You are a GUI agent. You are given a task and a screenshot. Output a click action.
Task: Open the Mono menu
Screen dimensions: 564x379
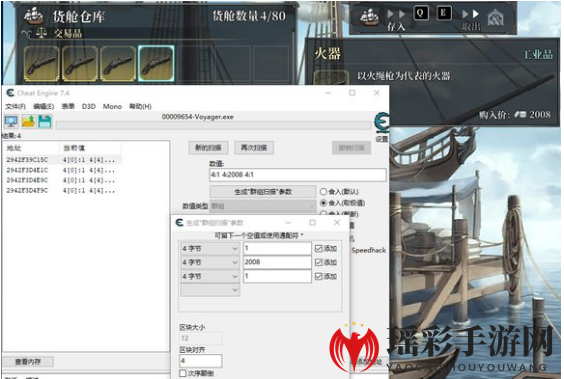tap(112, 106)
